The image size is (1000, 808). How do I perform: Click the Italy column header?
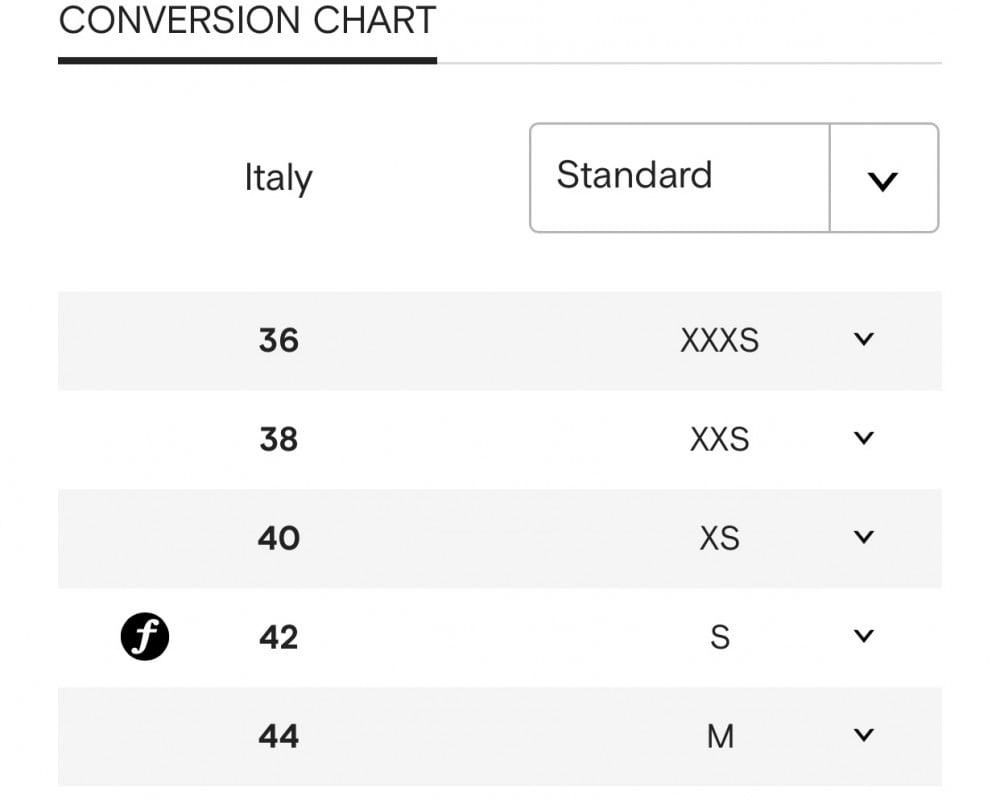279,178
